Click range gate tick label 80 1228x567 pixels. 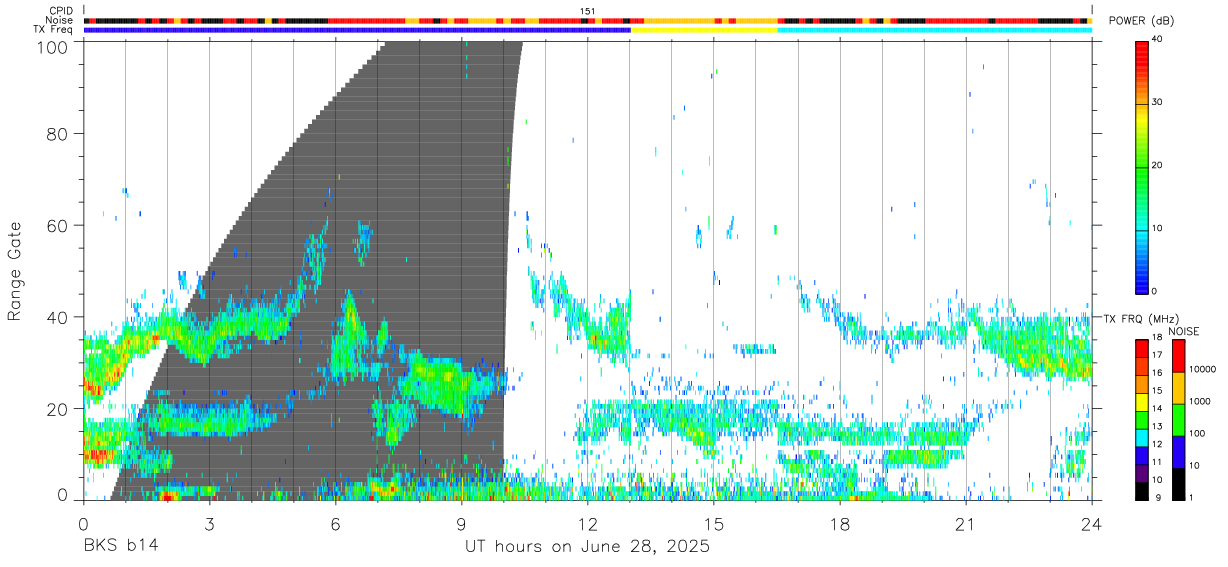pyautogui.click(x=59, y=133)
